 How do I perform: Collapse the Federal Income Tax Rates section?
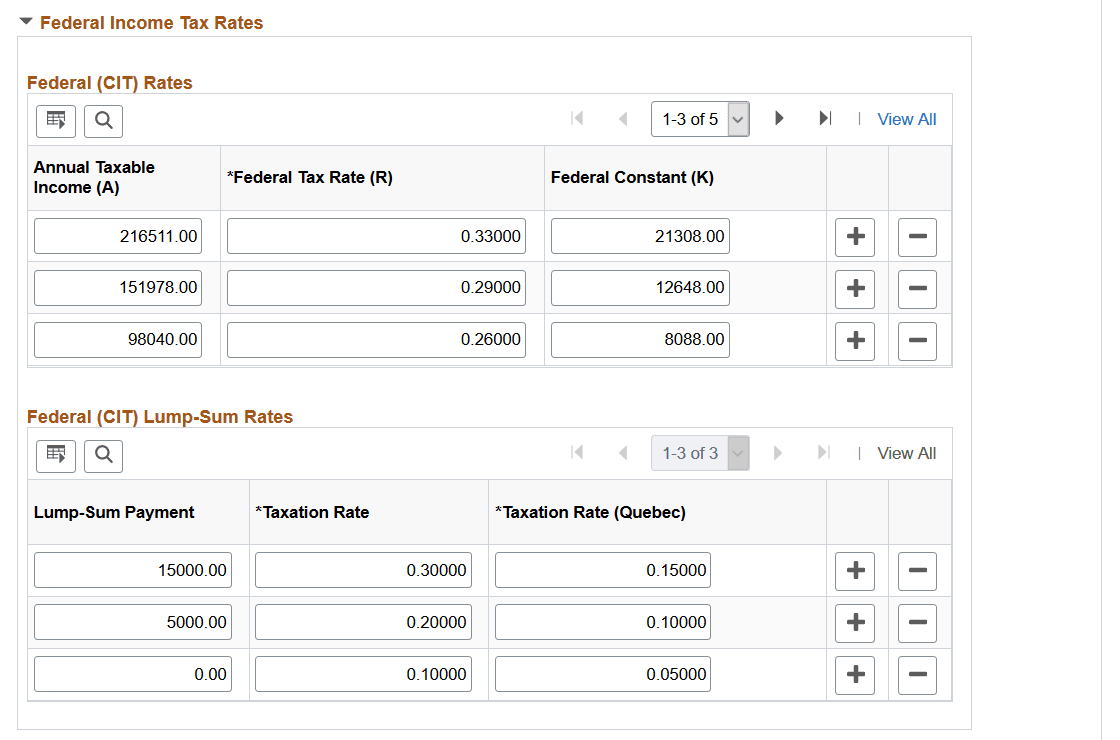(25, 21)
